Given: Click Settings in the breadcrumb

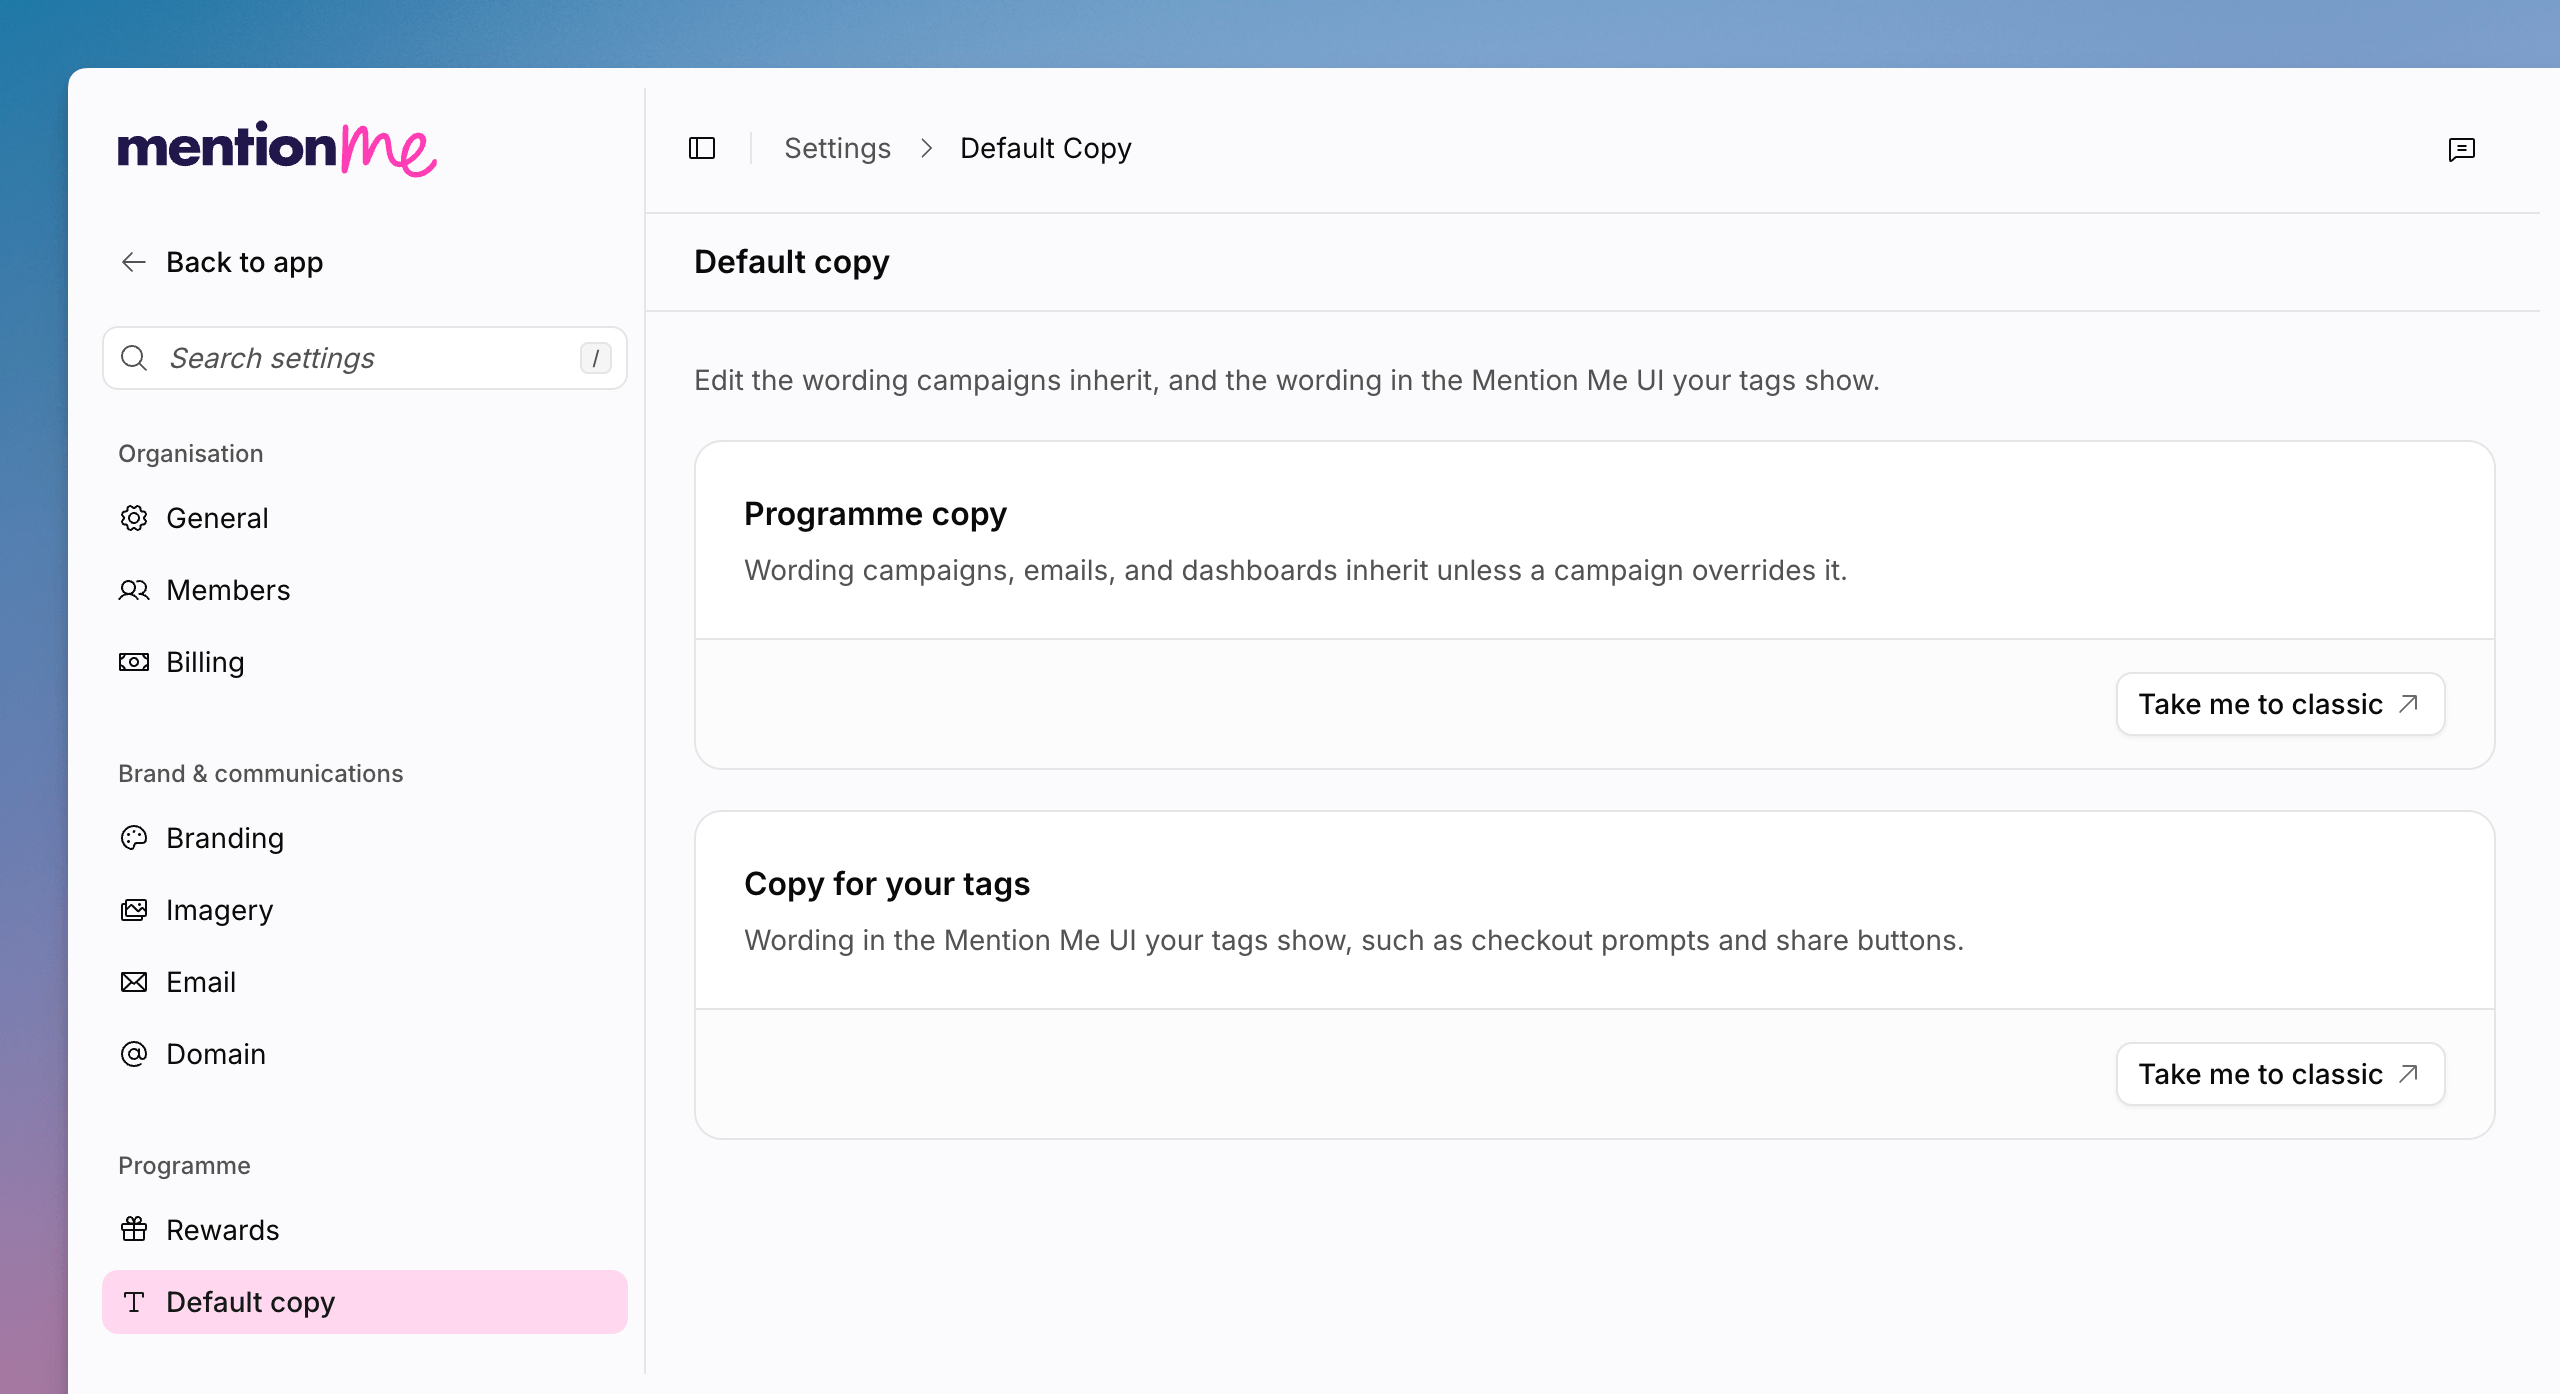Looking at the screenshot, I should click(837, 148).
